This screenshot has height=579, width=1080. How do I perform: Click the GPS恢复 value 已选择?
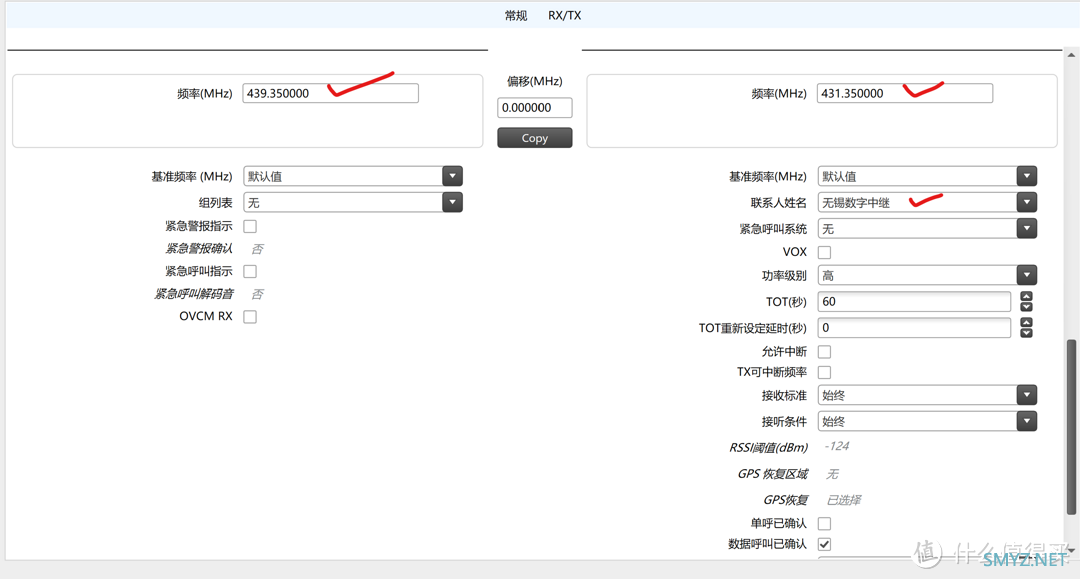(x=844, y=500)
